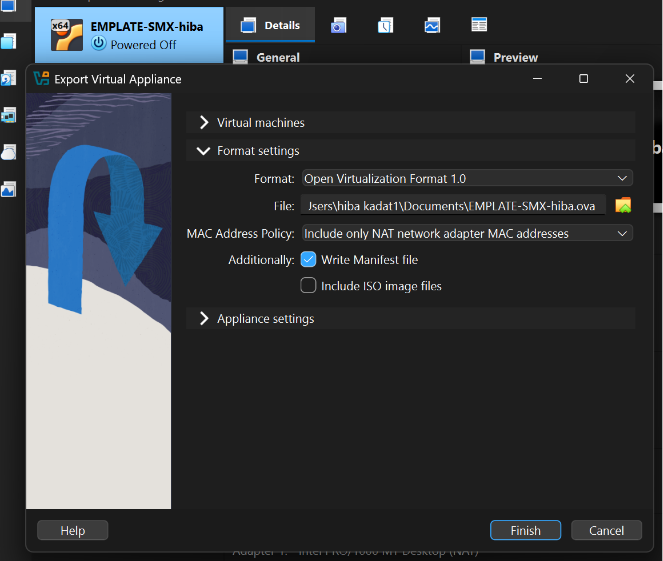Click the x64 VM OS icon

coord(67,35)
